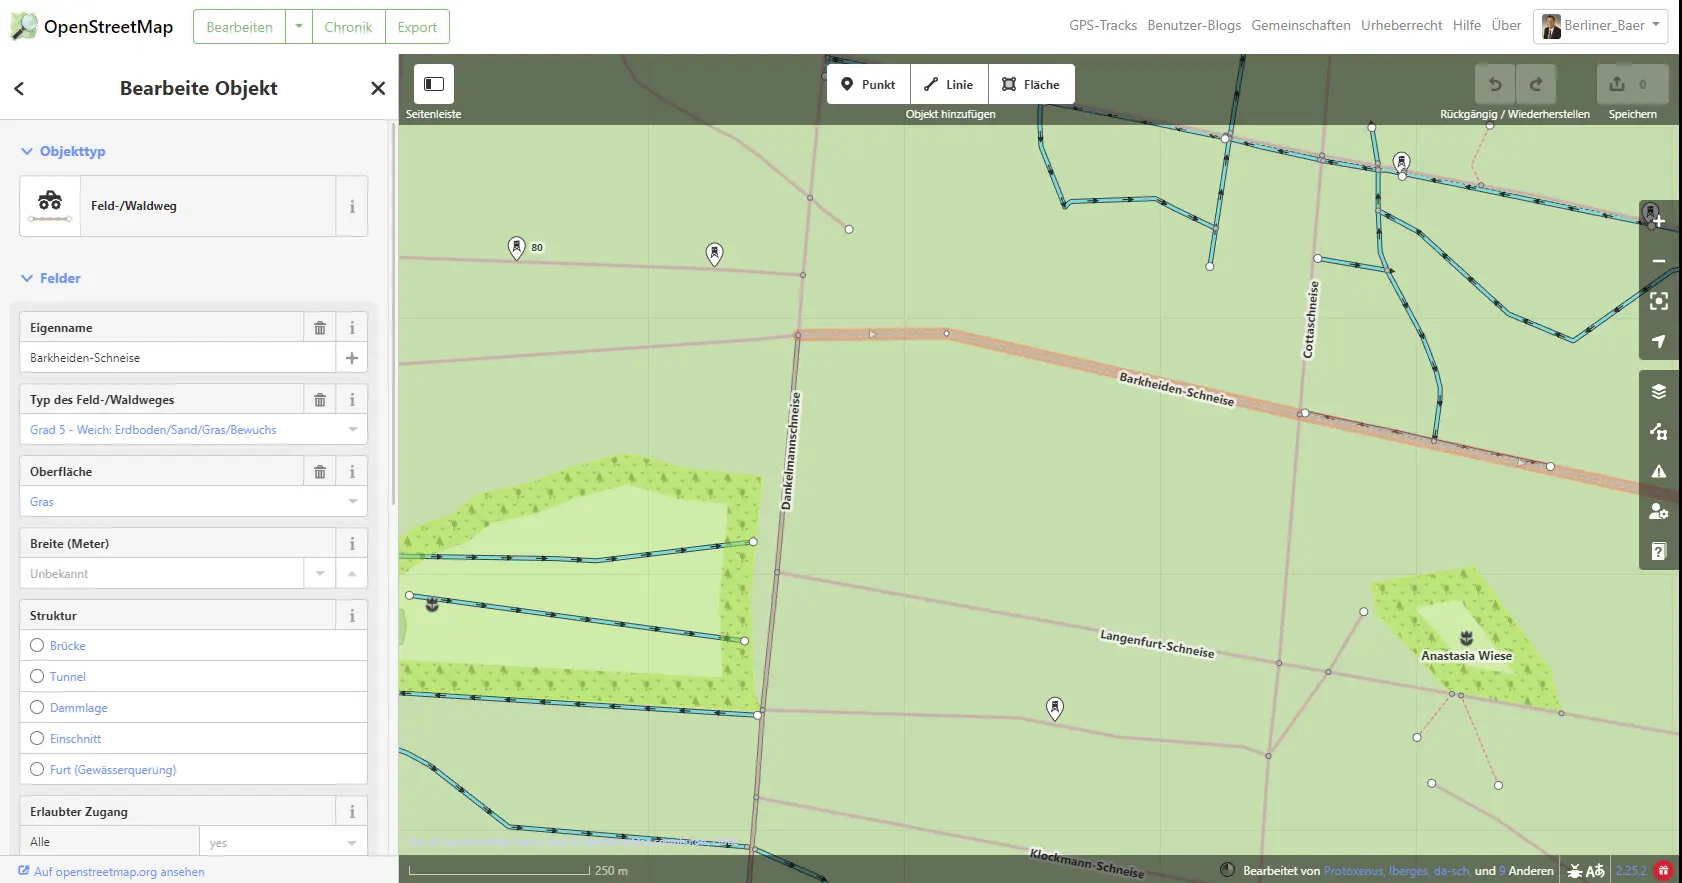Click the geolocate arrow icon
The height and width of the screenshot is (883, 1682).
(1658, 341)
